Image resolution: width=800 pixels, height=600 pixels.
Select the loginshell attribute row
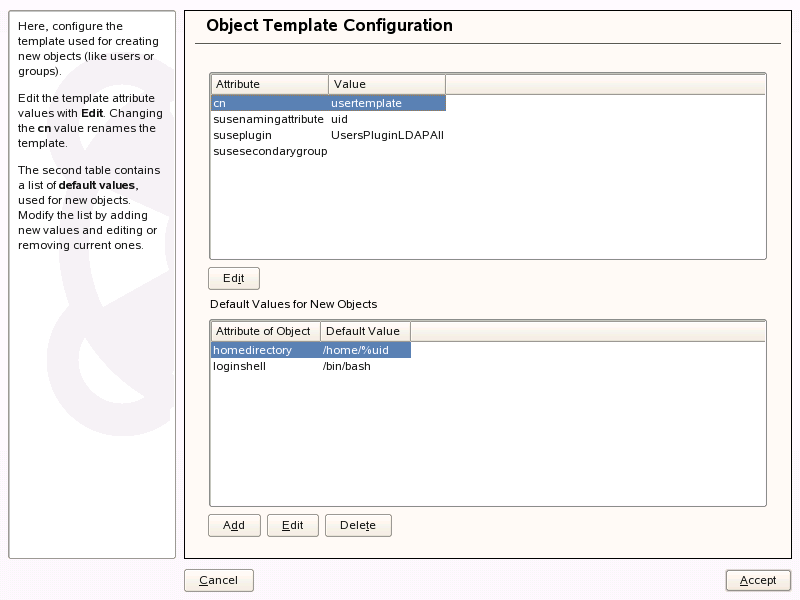[x=311, y=366]
